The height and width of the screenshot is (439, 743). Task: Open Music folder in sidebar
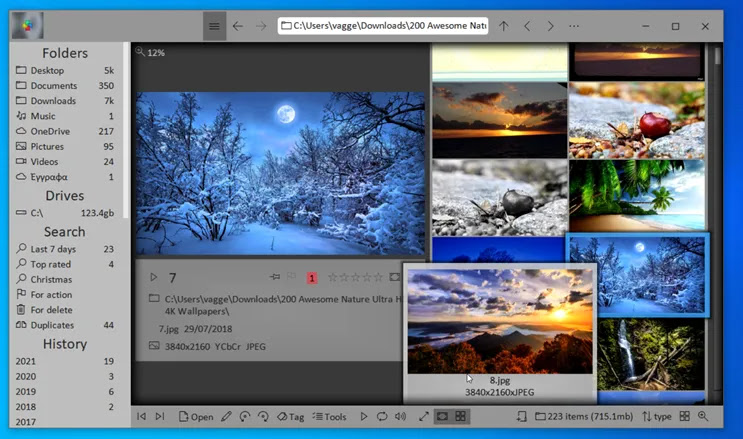tap(65, 116)
